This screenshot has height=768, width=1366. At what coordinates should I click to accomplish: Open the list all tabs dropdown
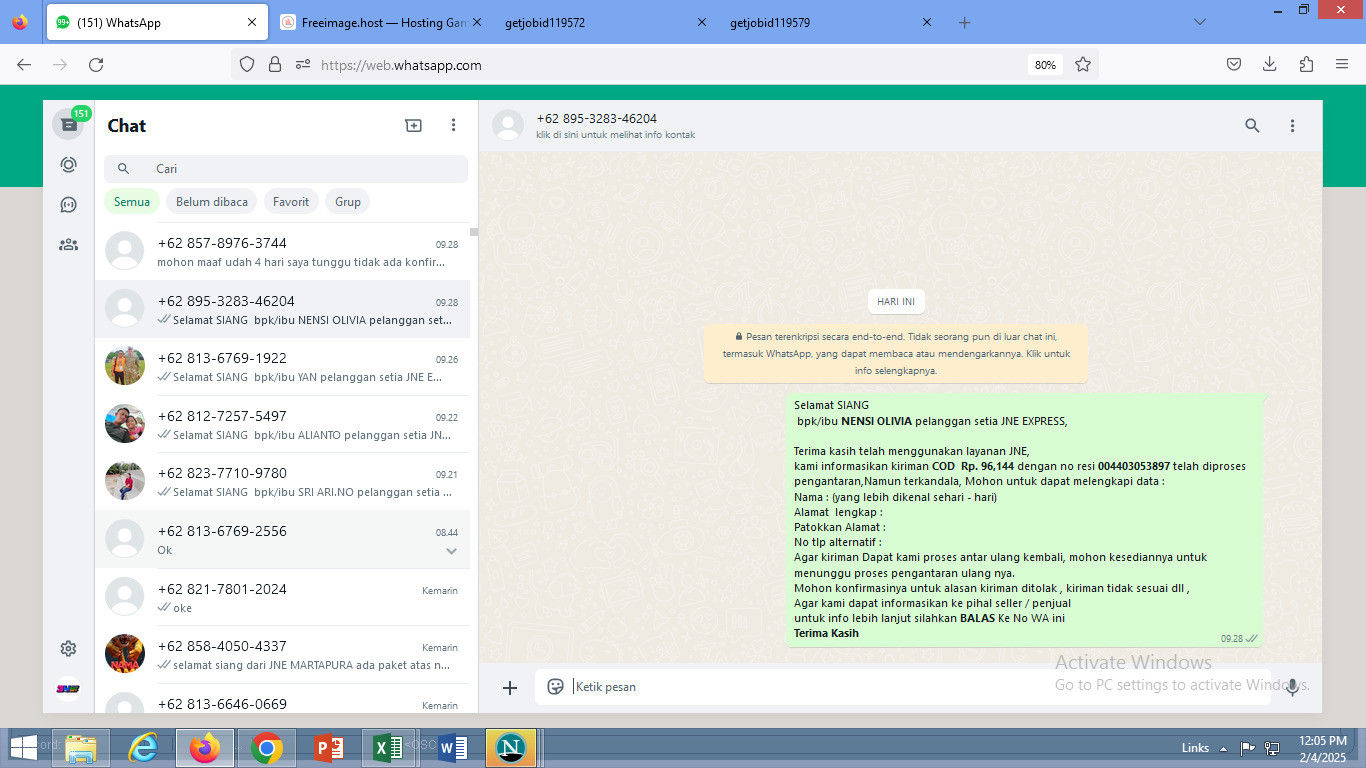[1200, 22]
